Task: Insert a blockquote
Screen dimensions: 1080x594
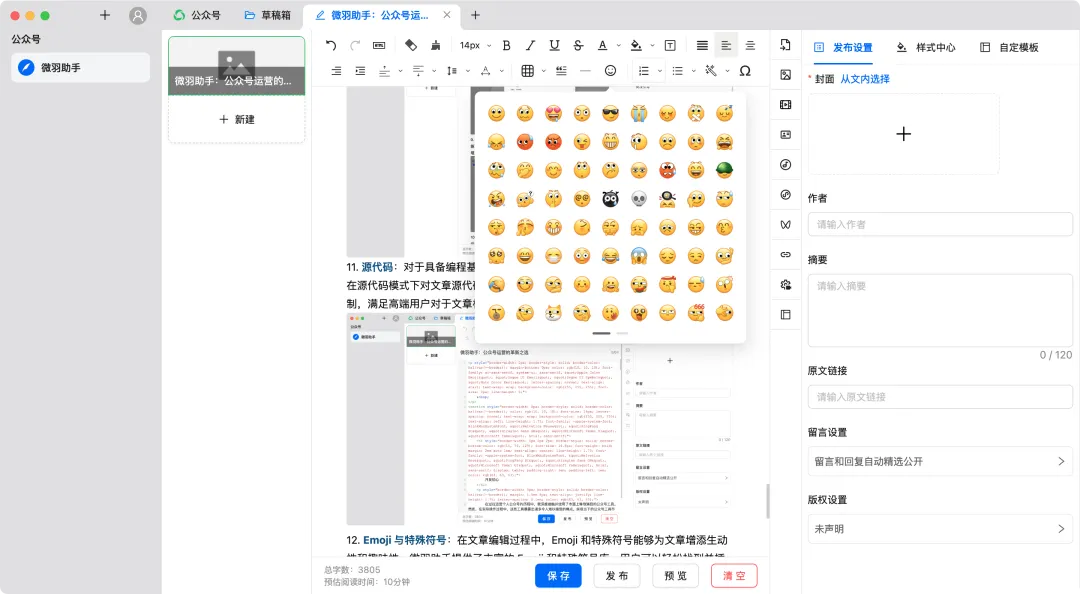Action: point(561,71)
